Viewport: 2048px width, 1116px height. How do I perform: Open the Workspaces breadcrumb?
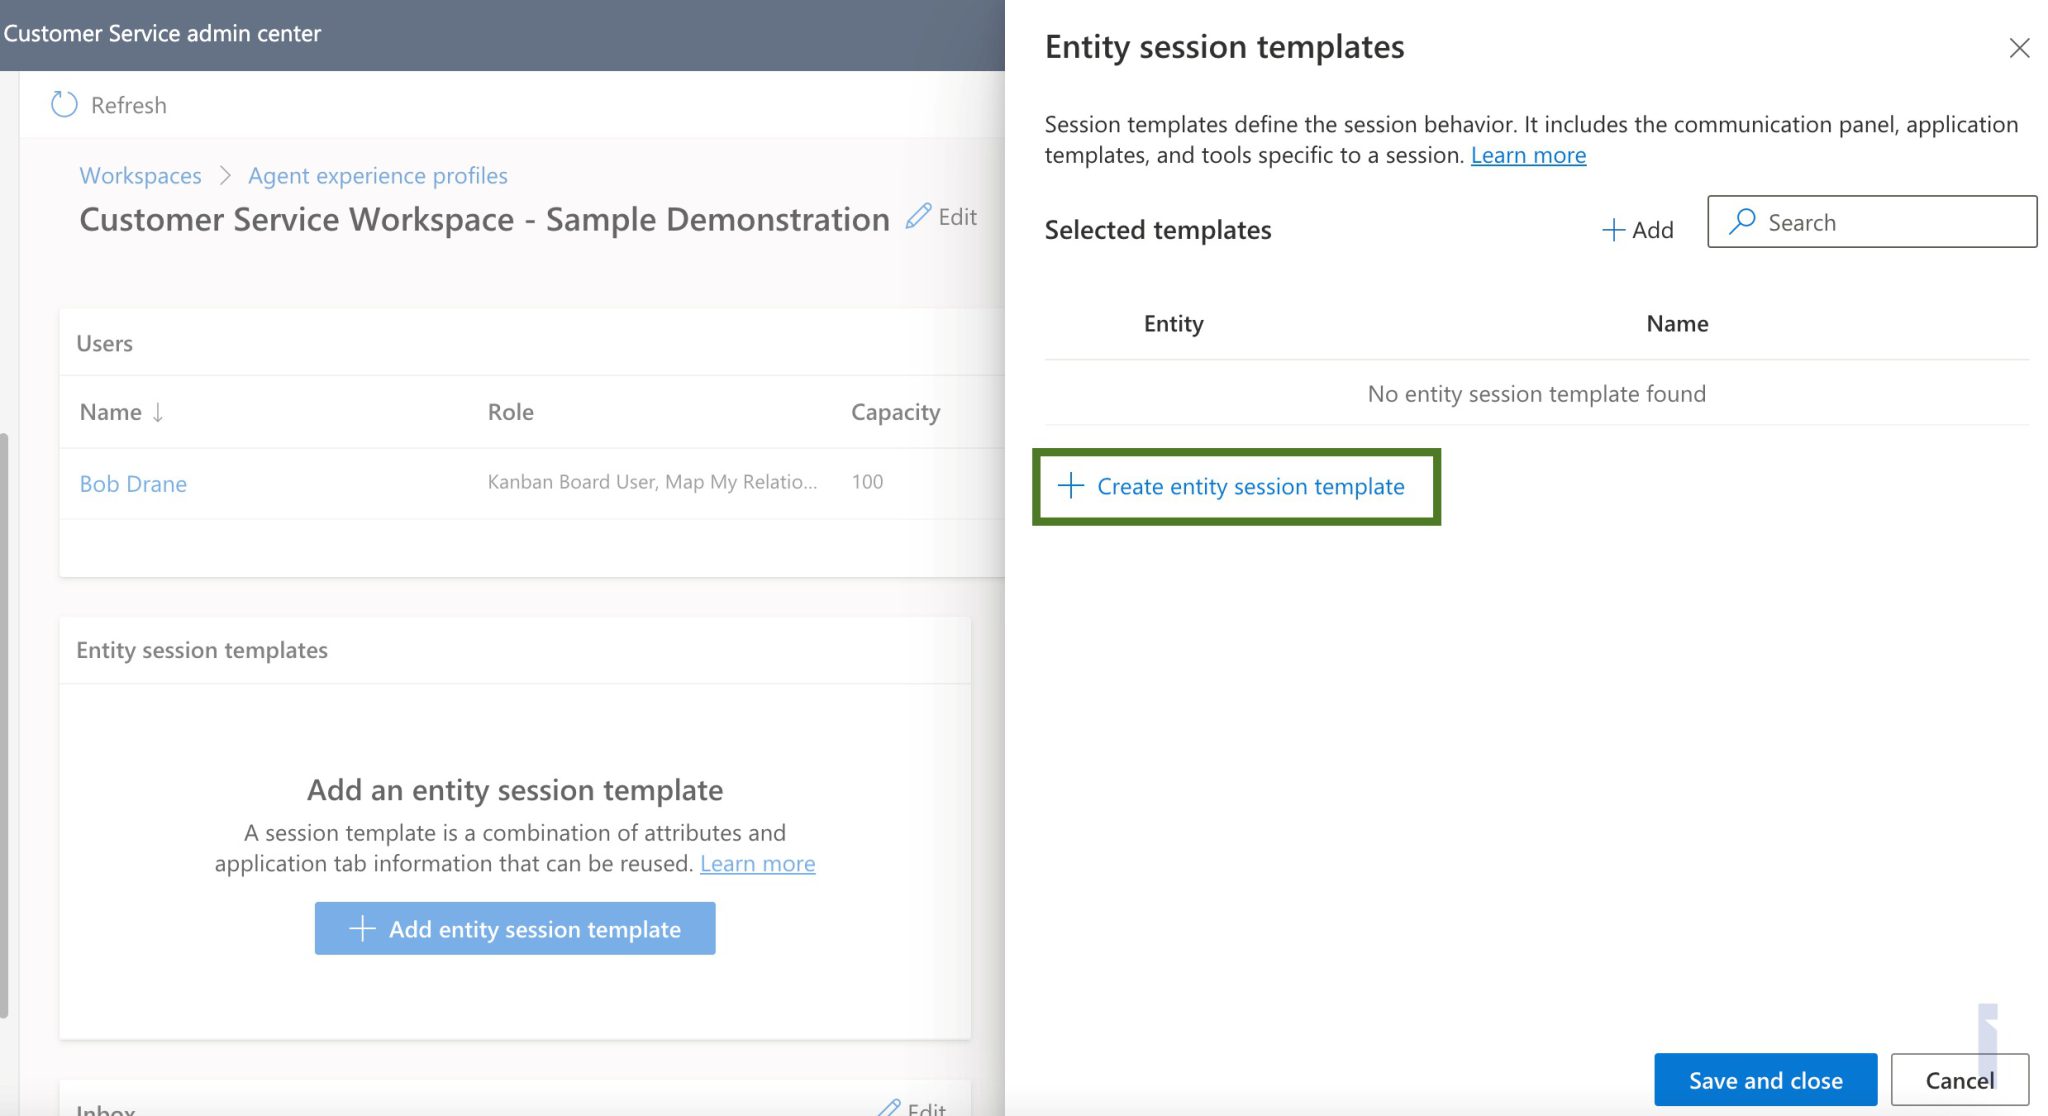pyautogui.click(x=140, y=175)
